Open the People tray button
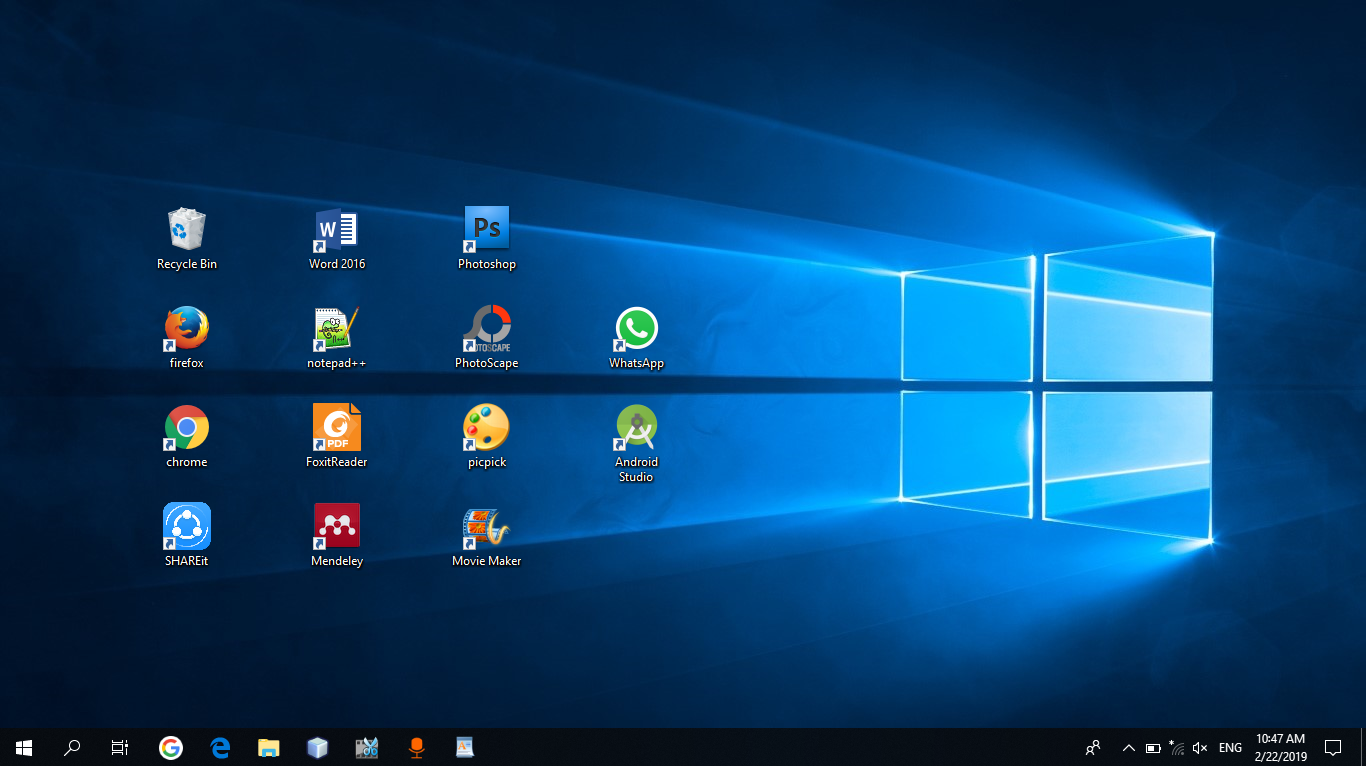Viewport: 1366px width, 766px height. point(1093,747)
